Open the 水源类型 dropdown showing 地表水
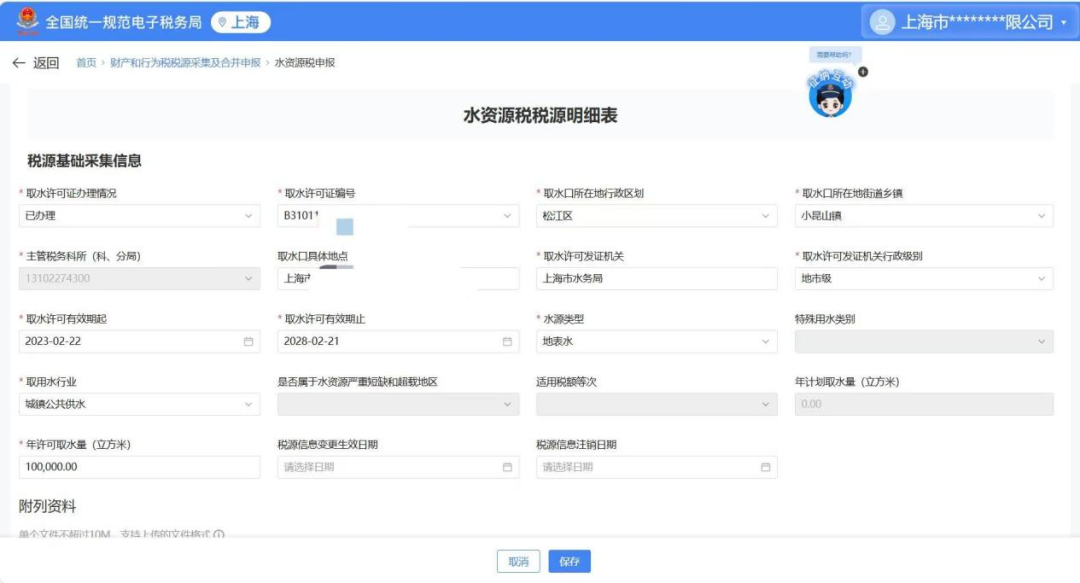Viewport: 1080px width, 583px height. pyautogui.click(x=764, y=341)
